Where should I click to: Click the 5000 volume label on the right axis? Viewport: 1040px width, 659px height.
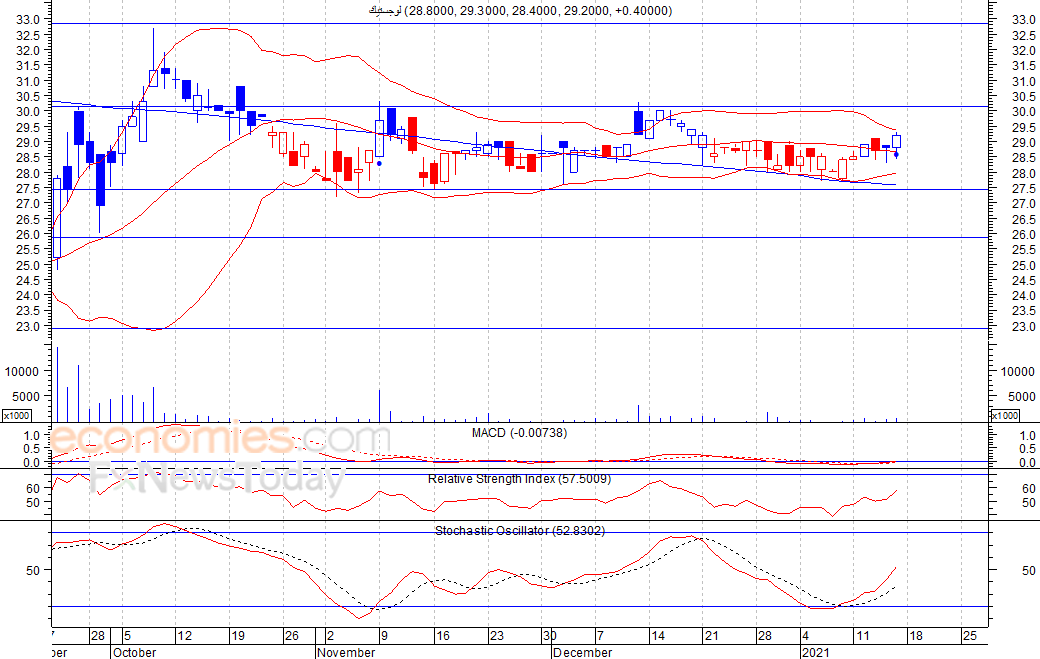pos(1022,396)
